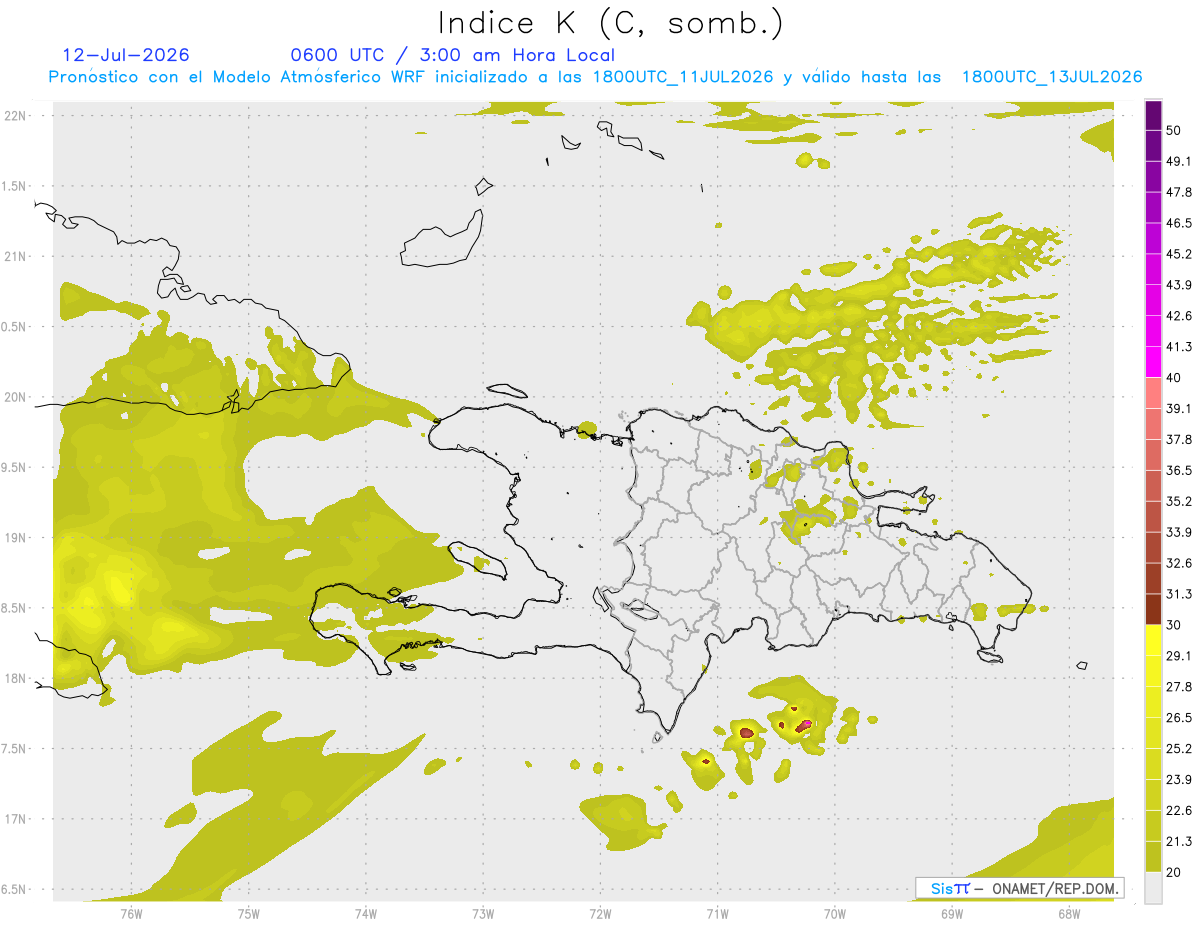Click the 'SisTT - ONAMET/REP.DOM.' credit box
The height and width of the screenshot is (927, 1200).
pyautogui.click(x=1019, y=888)
